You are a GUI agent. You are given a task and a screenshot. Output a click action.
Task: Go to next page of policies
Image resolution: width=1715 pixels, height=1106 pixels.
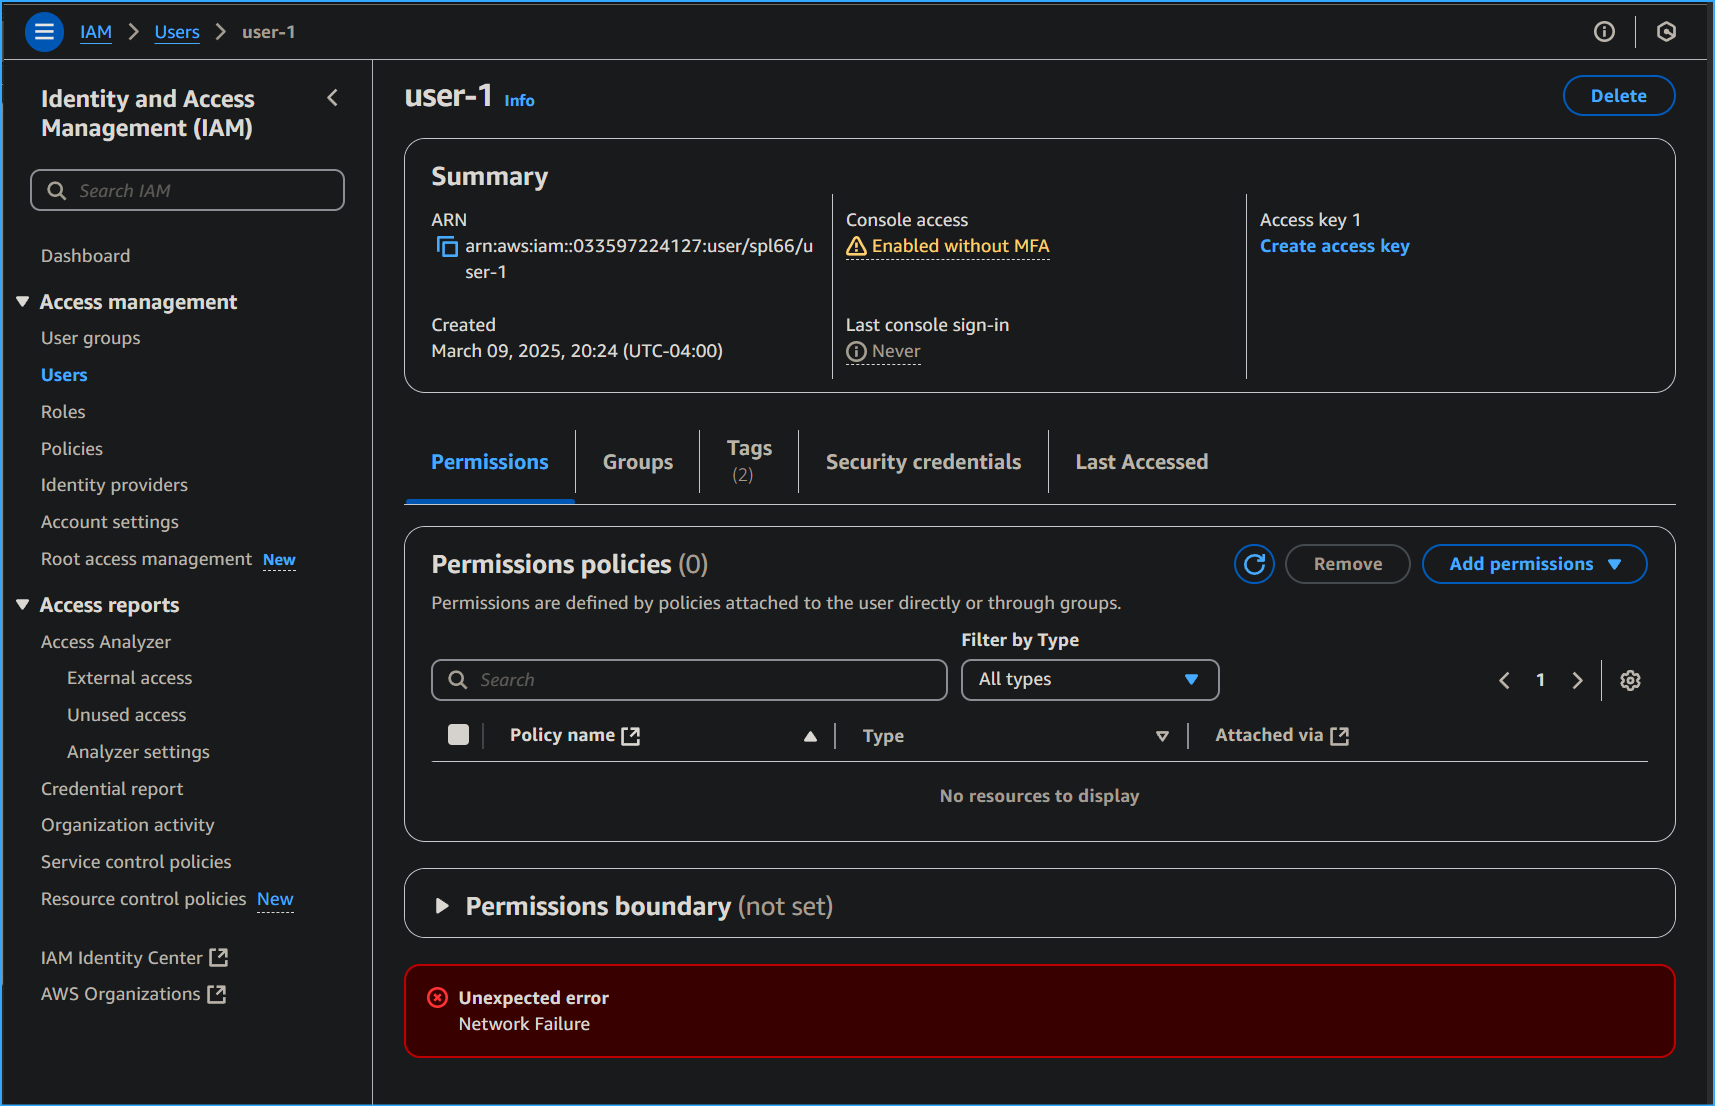[1577, 680]
